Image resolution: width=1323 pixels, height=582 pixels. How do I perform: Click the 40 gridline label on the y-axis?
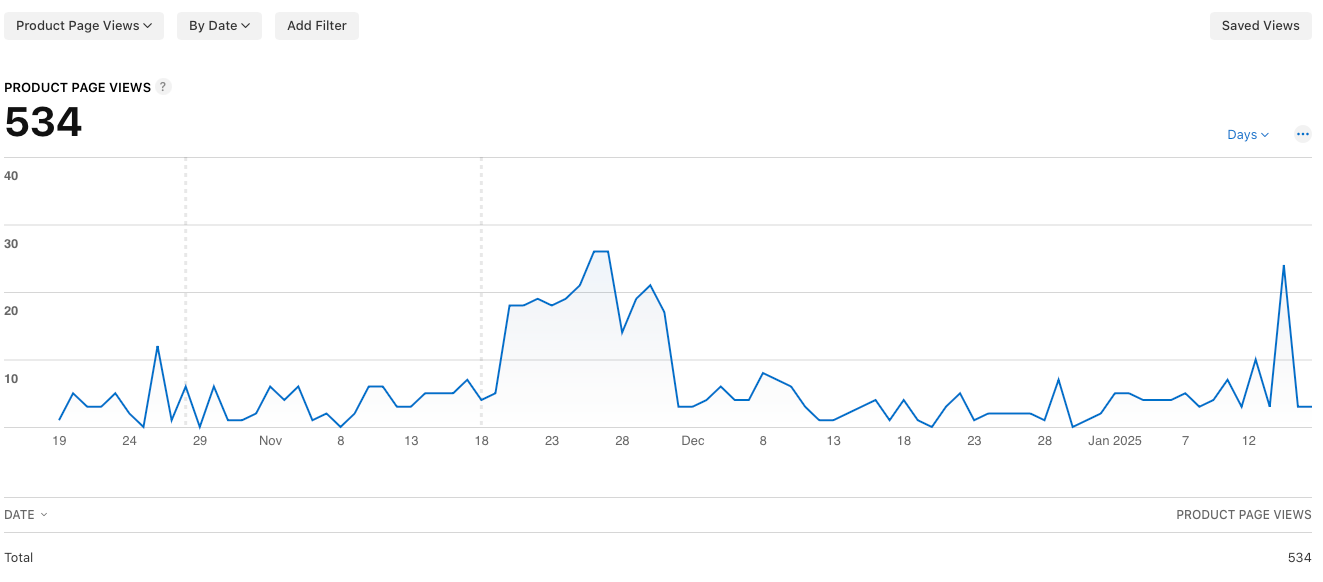(x=11, y=175)
